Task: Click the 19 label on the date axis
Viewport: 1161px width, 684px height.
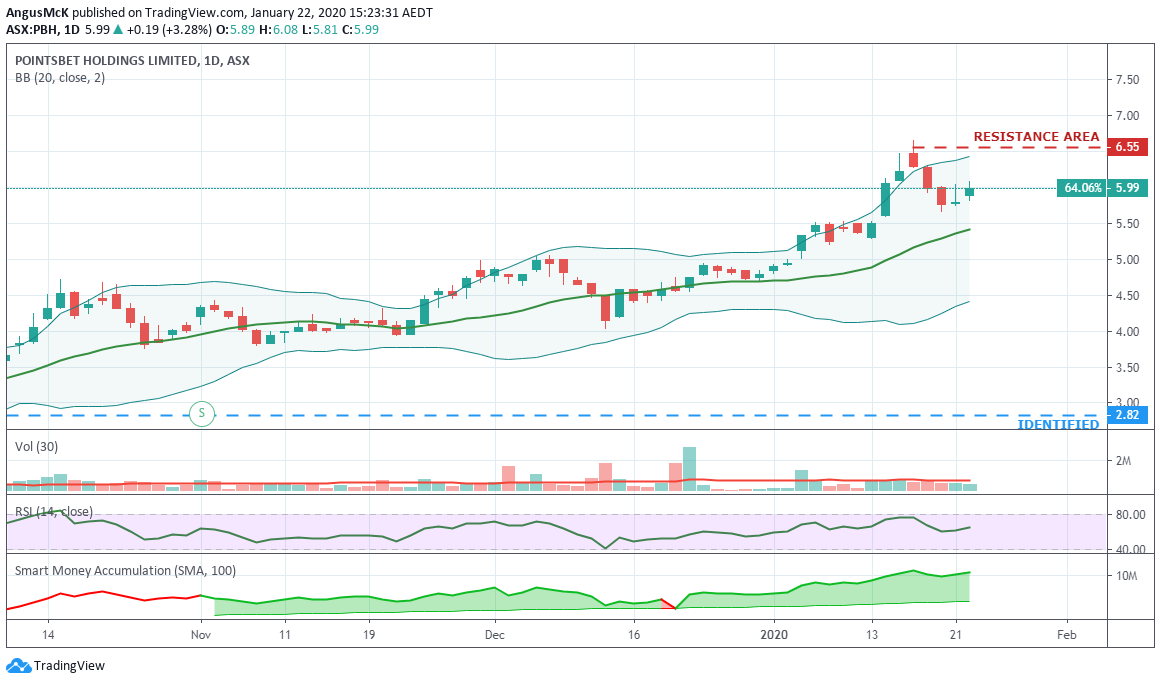Action: point(369,635)
